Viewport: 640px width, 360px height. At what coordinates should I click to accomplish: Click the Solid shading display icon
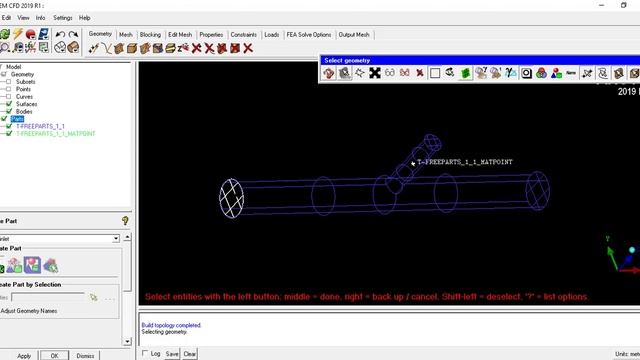(x=73, y=47)
